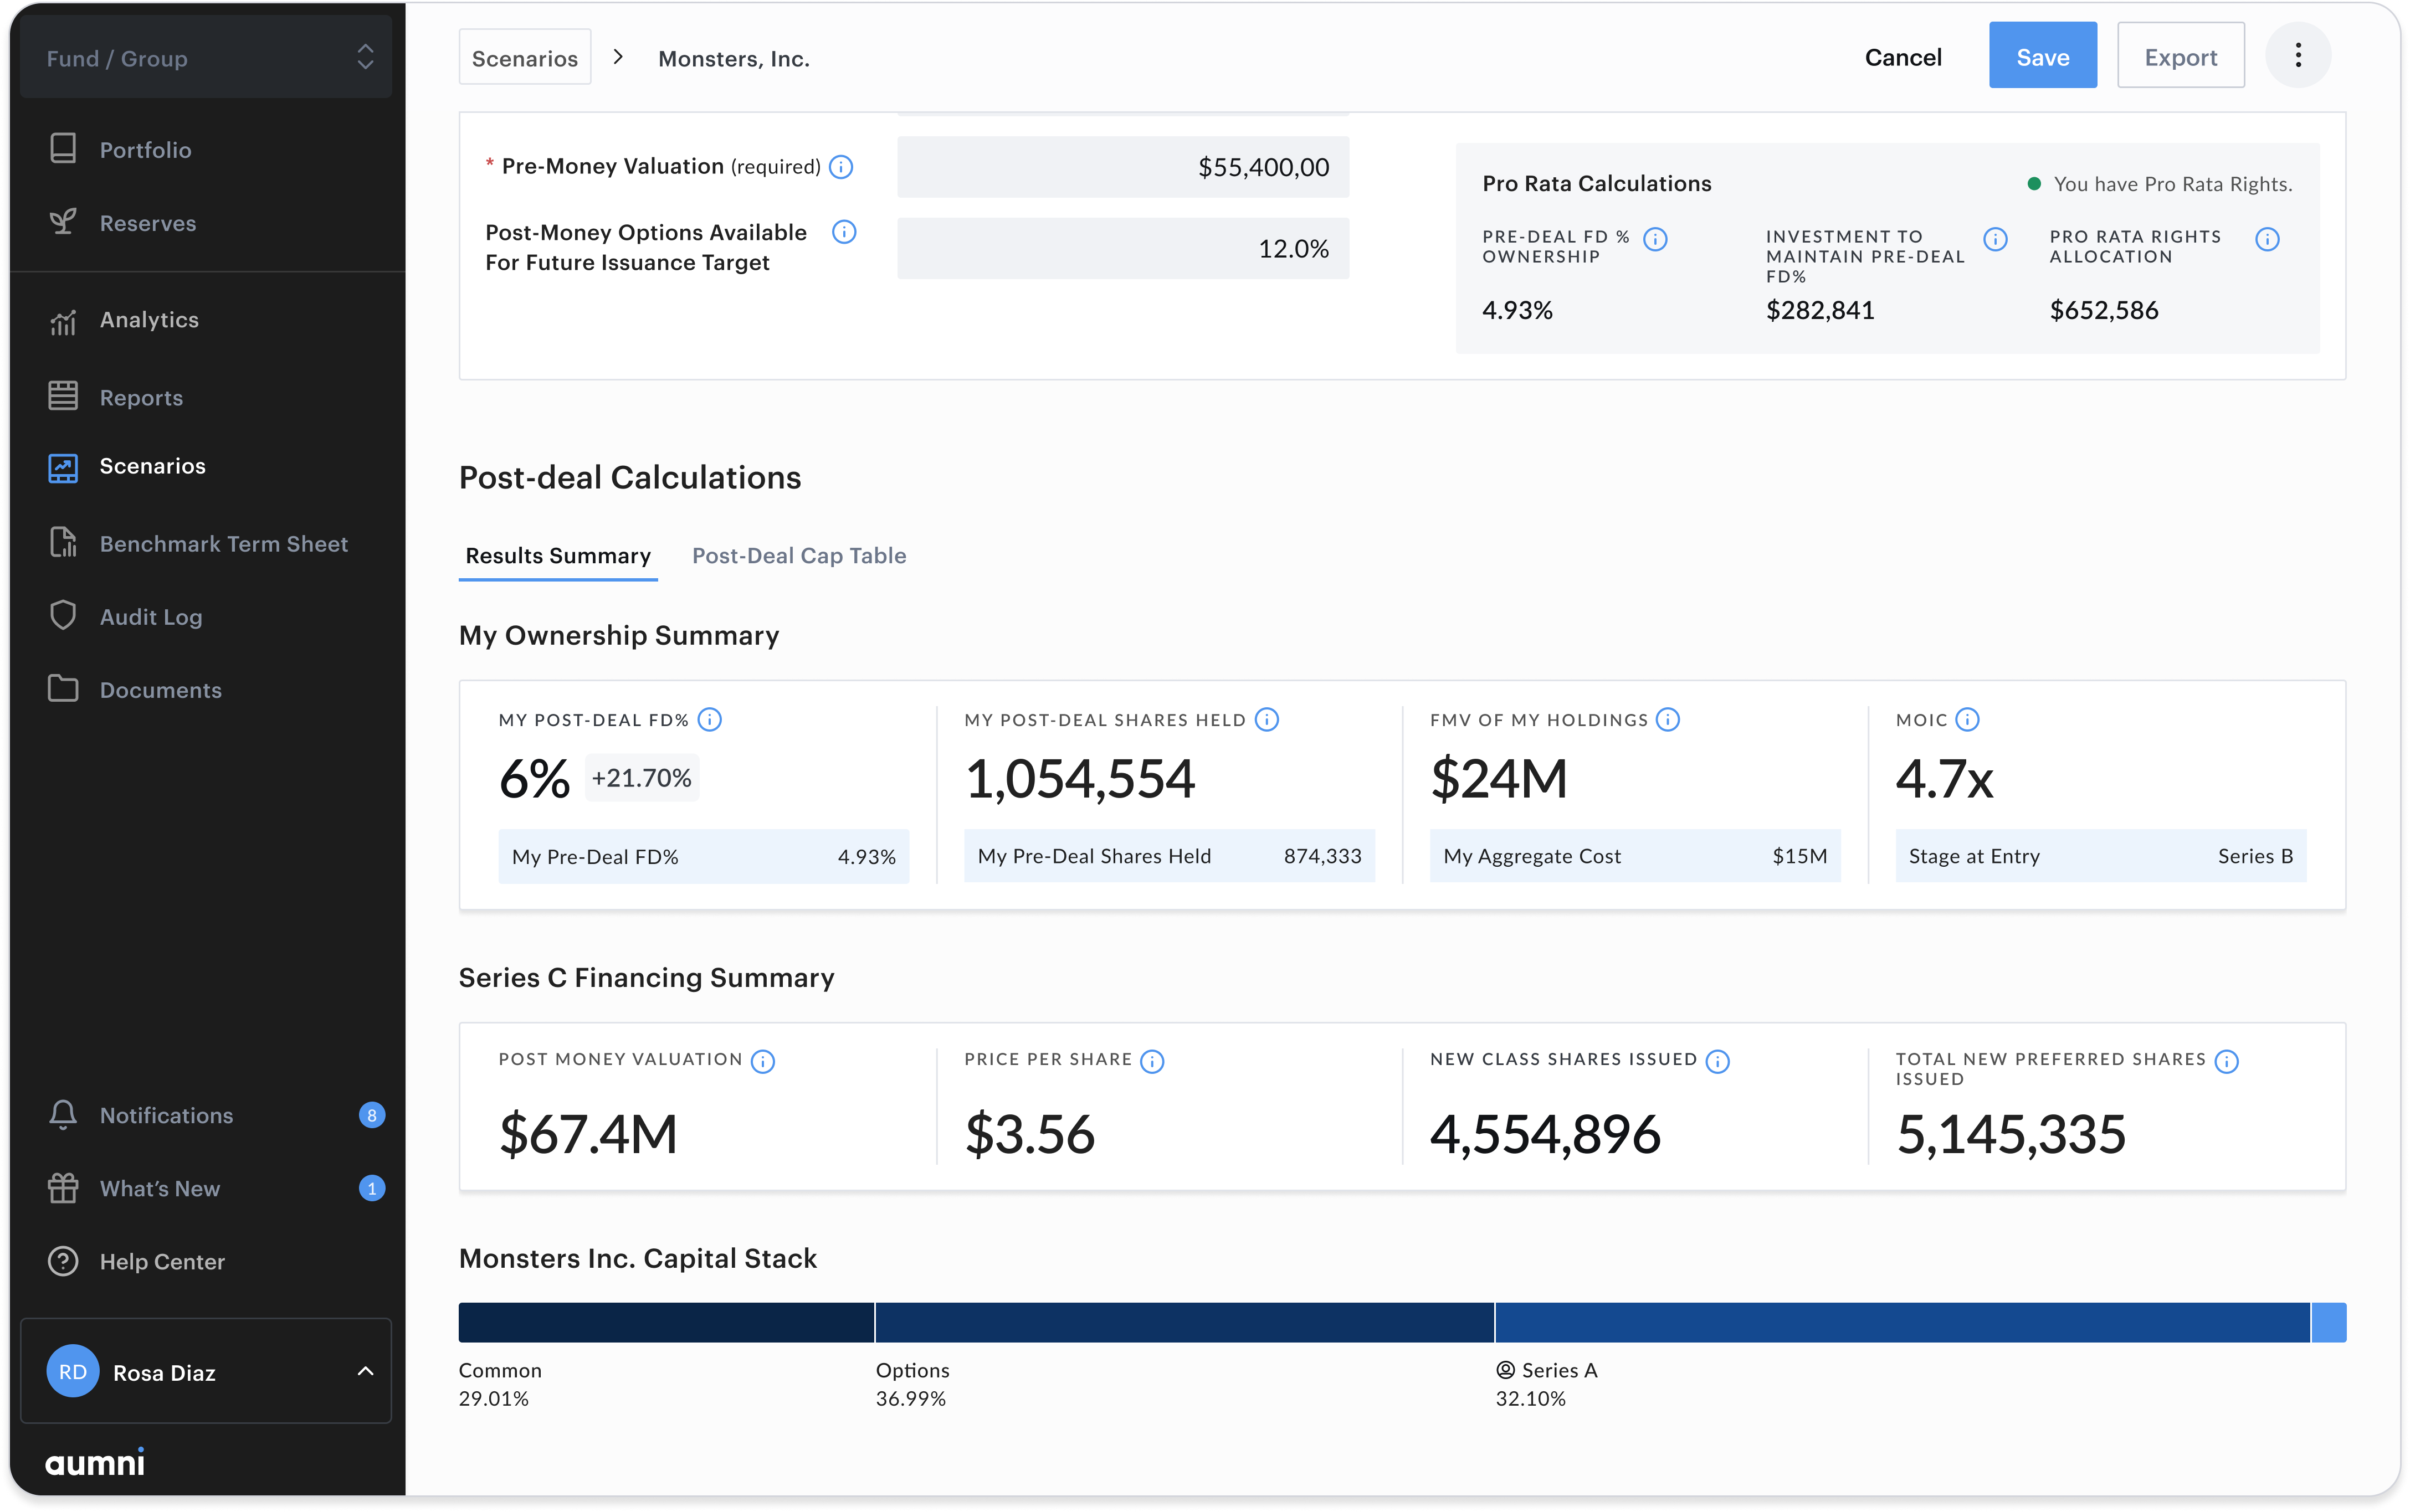Click info icon for New Class Shares Issued

pyautogui.click(x=1717, y=1061)
